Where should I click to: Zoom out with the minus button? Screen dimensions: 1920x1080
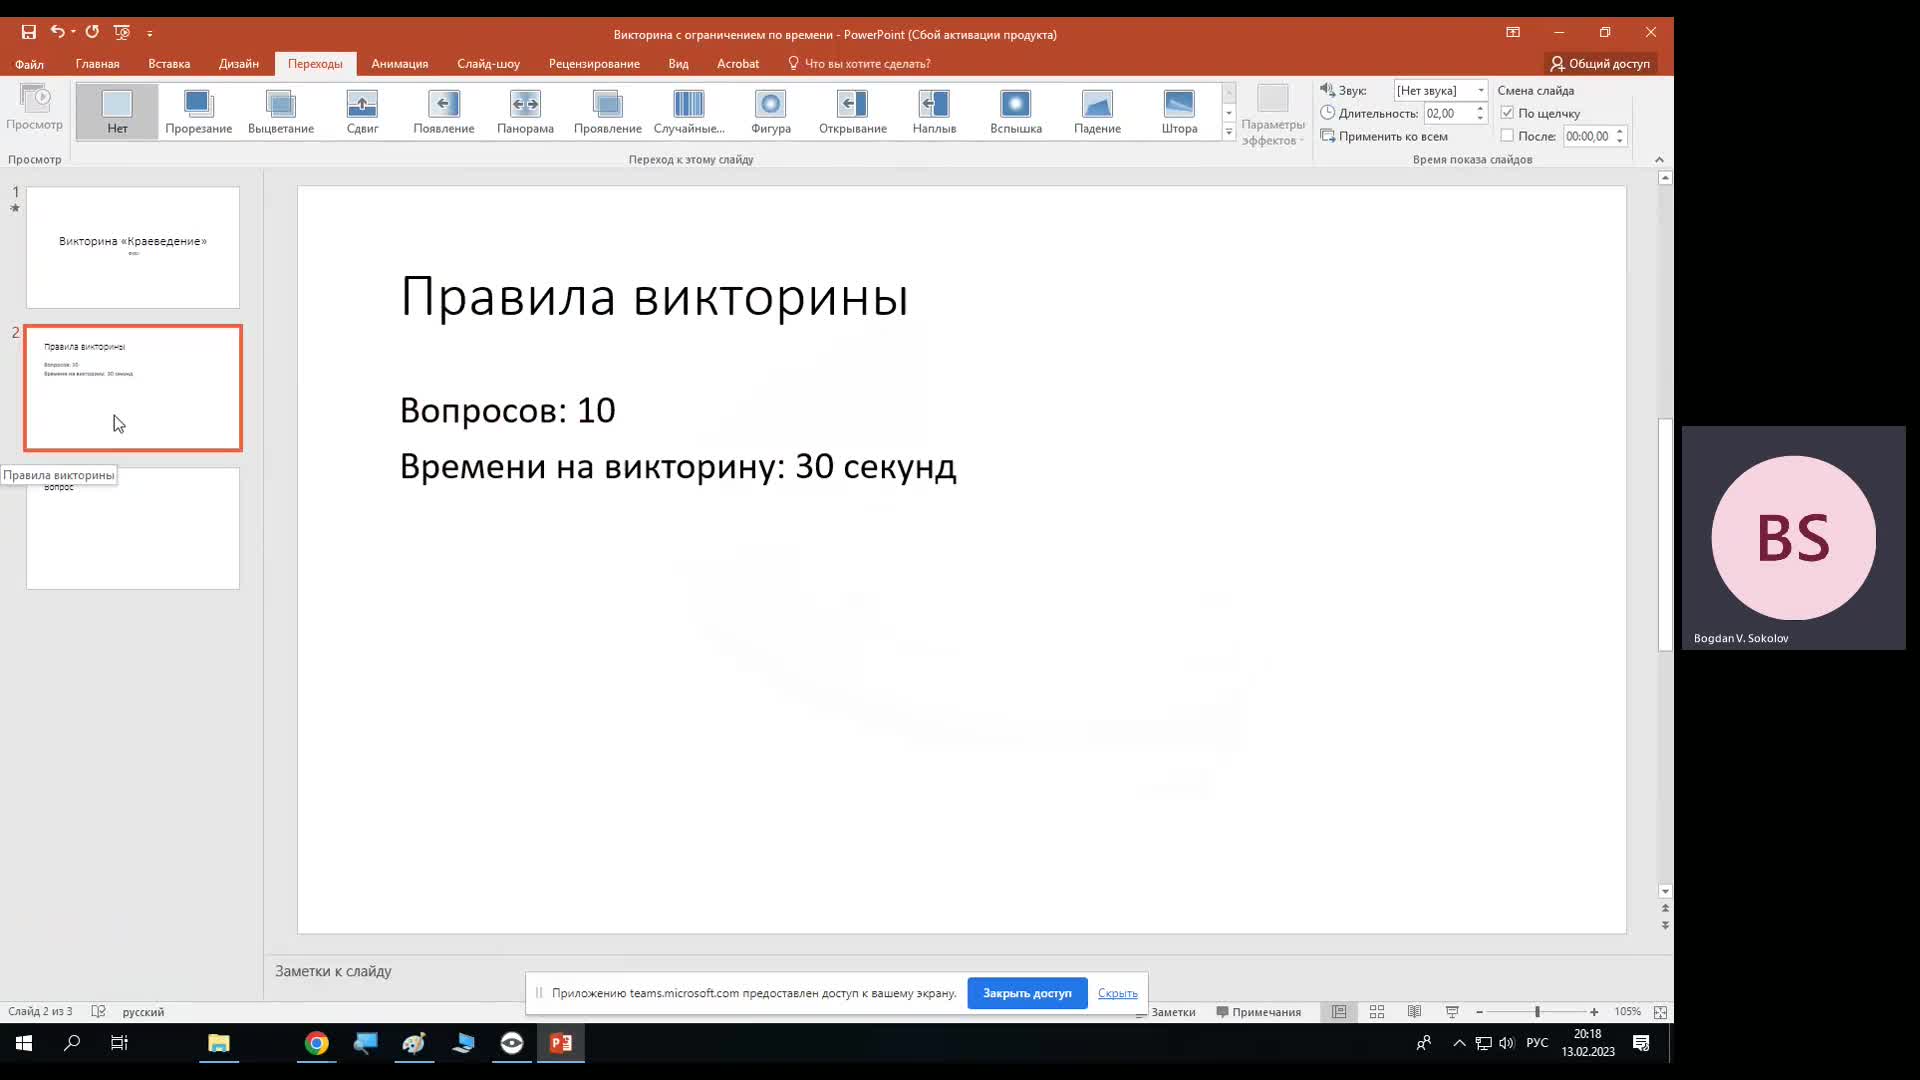tap(1479, 1012)
